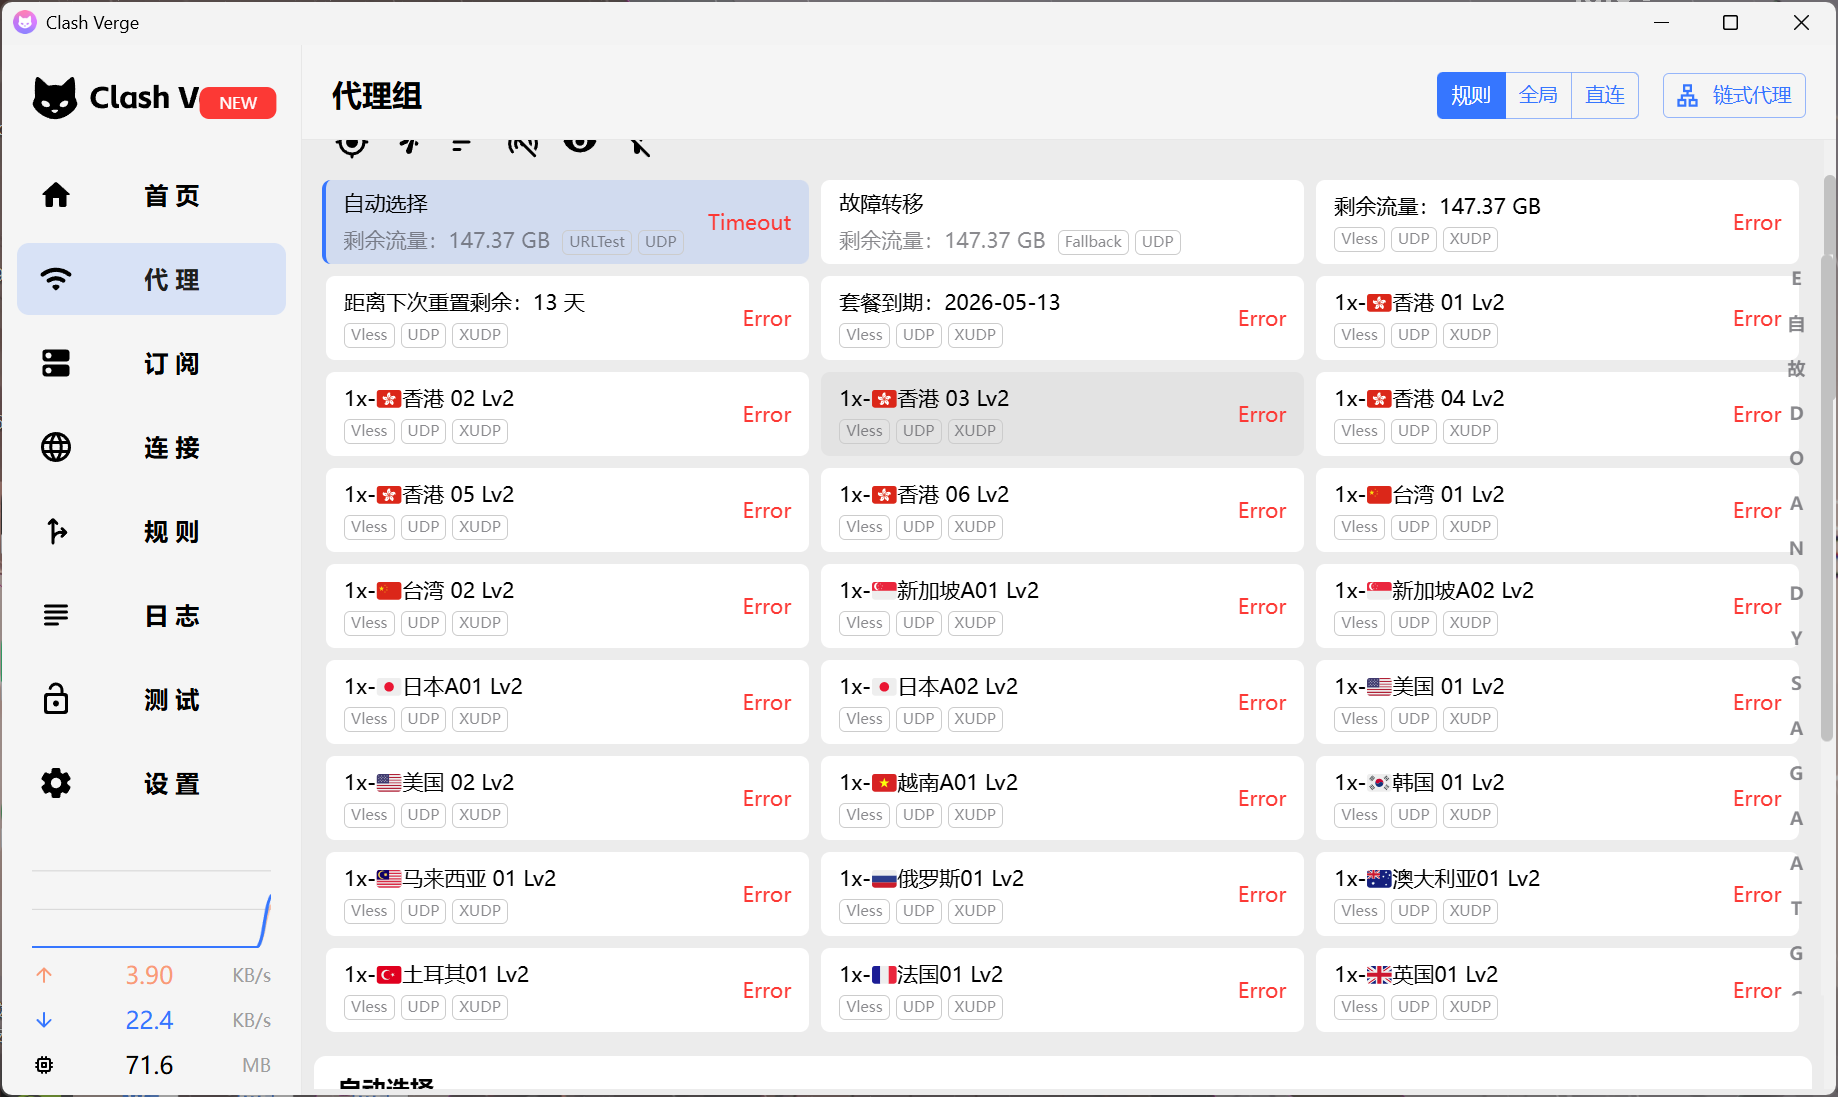Switch to 直连 direct mode
This screenshot has height=1097, width=1838.
point(1604,96)
